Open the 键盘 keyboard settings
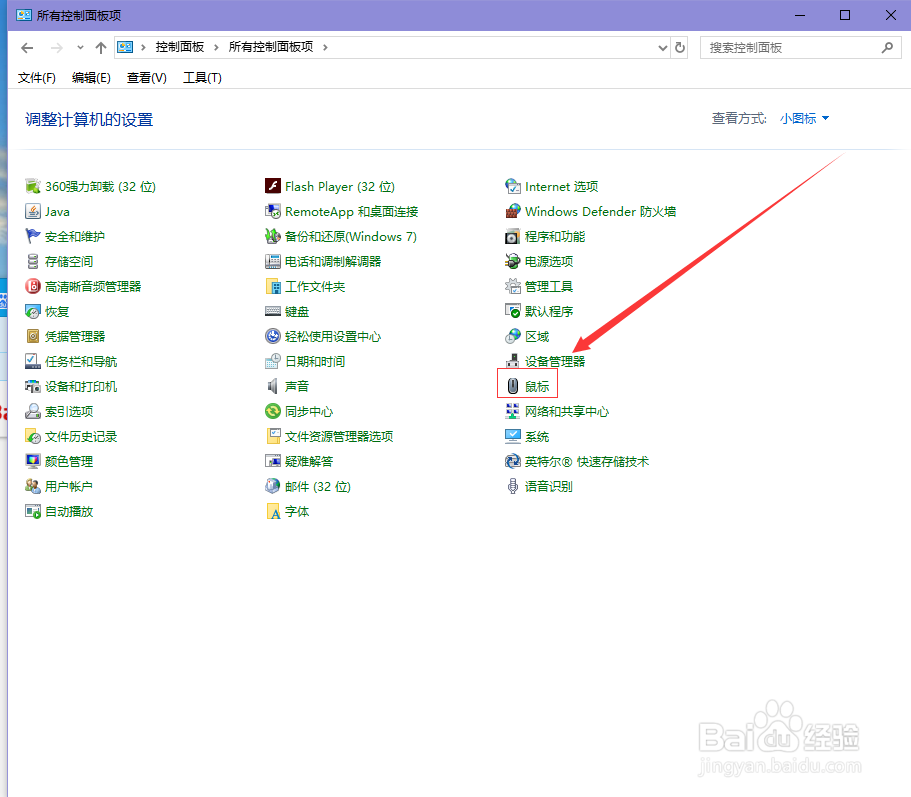The height and width of the screenshot is (797, 911). (299, 311)
